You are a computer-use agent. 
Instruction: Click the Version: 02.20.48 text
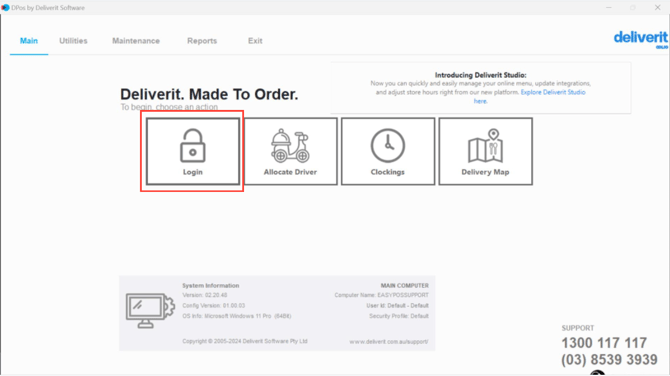coord(205,295)
